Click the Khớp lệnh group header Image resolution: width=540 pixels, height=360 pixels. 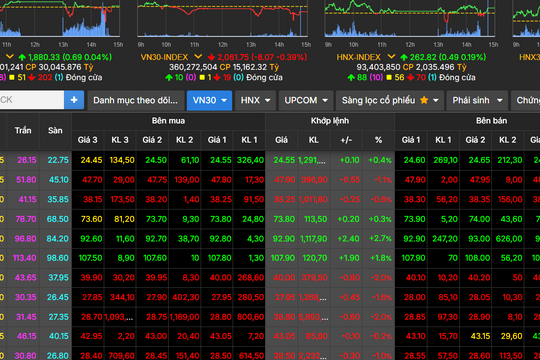pos(330,121)
